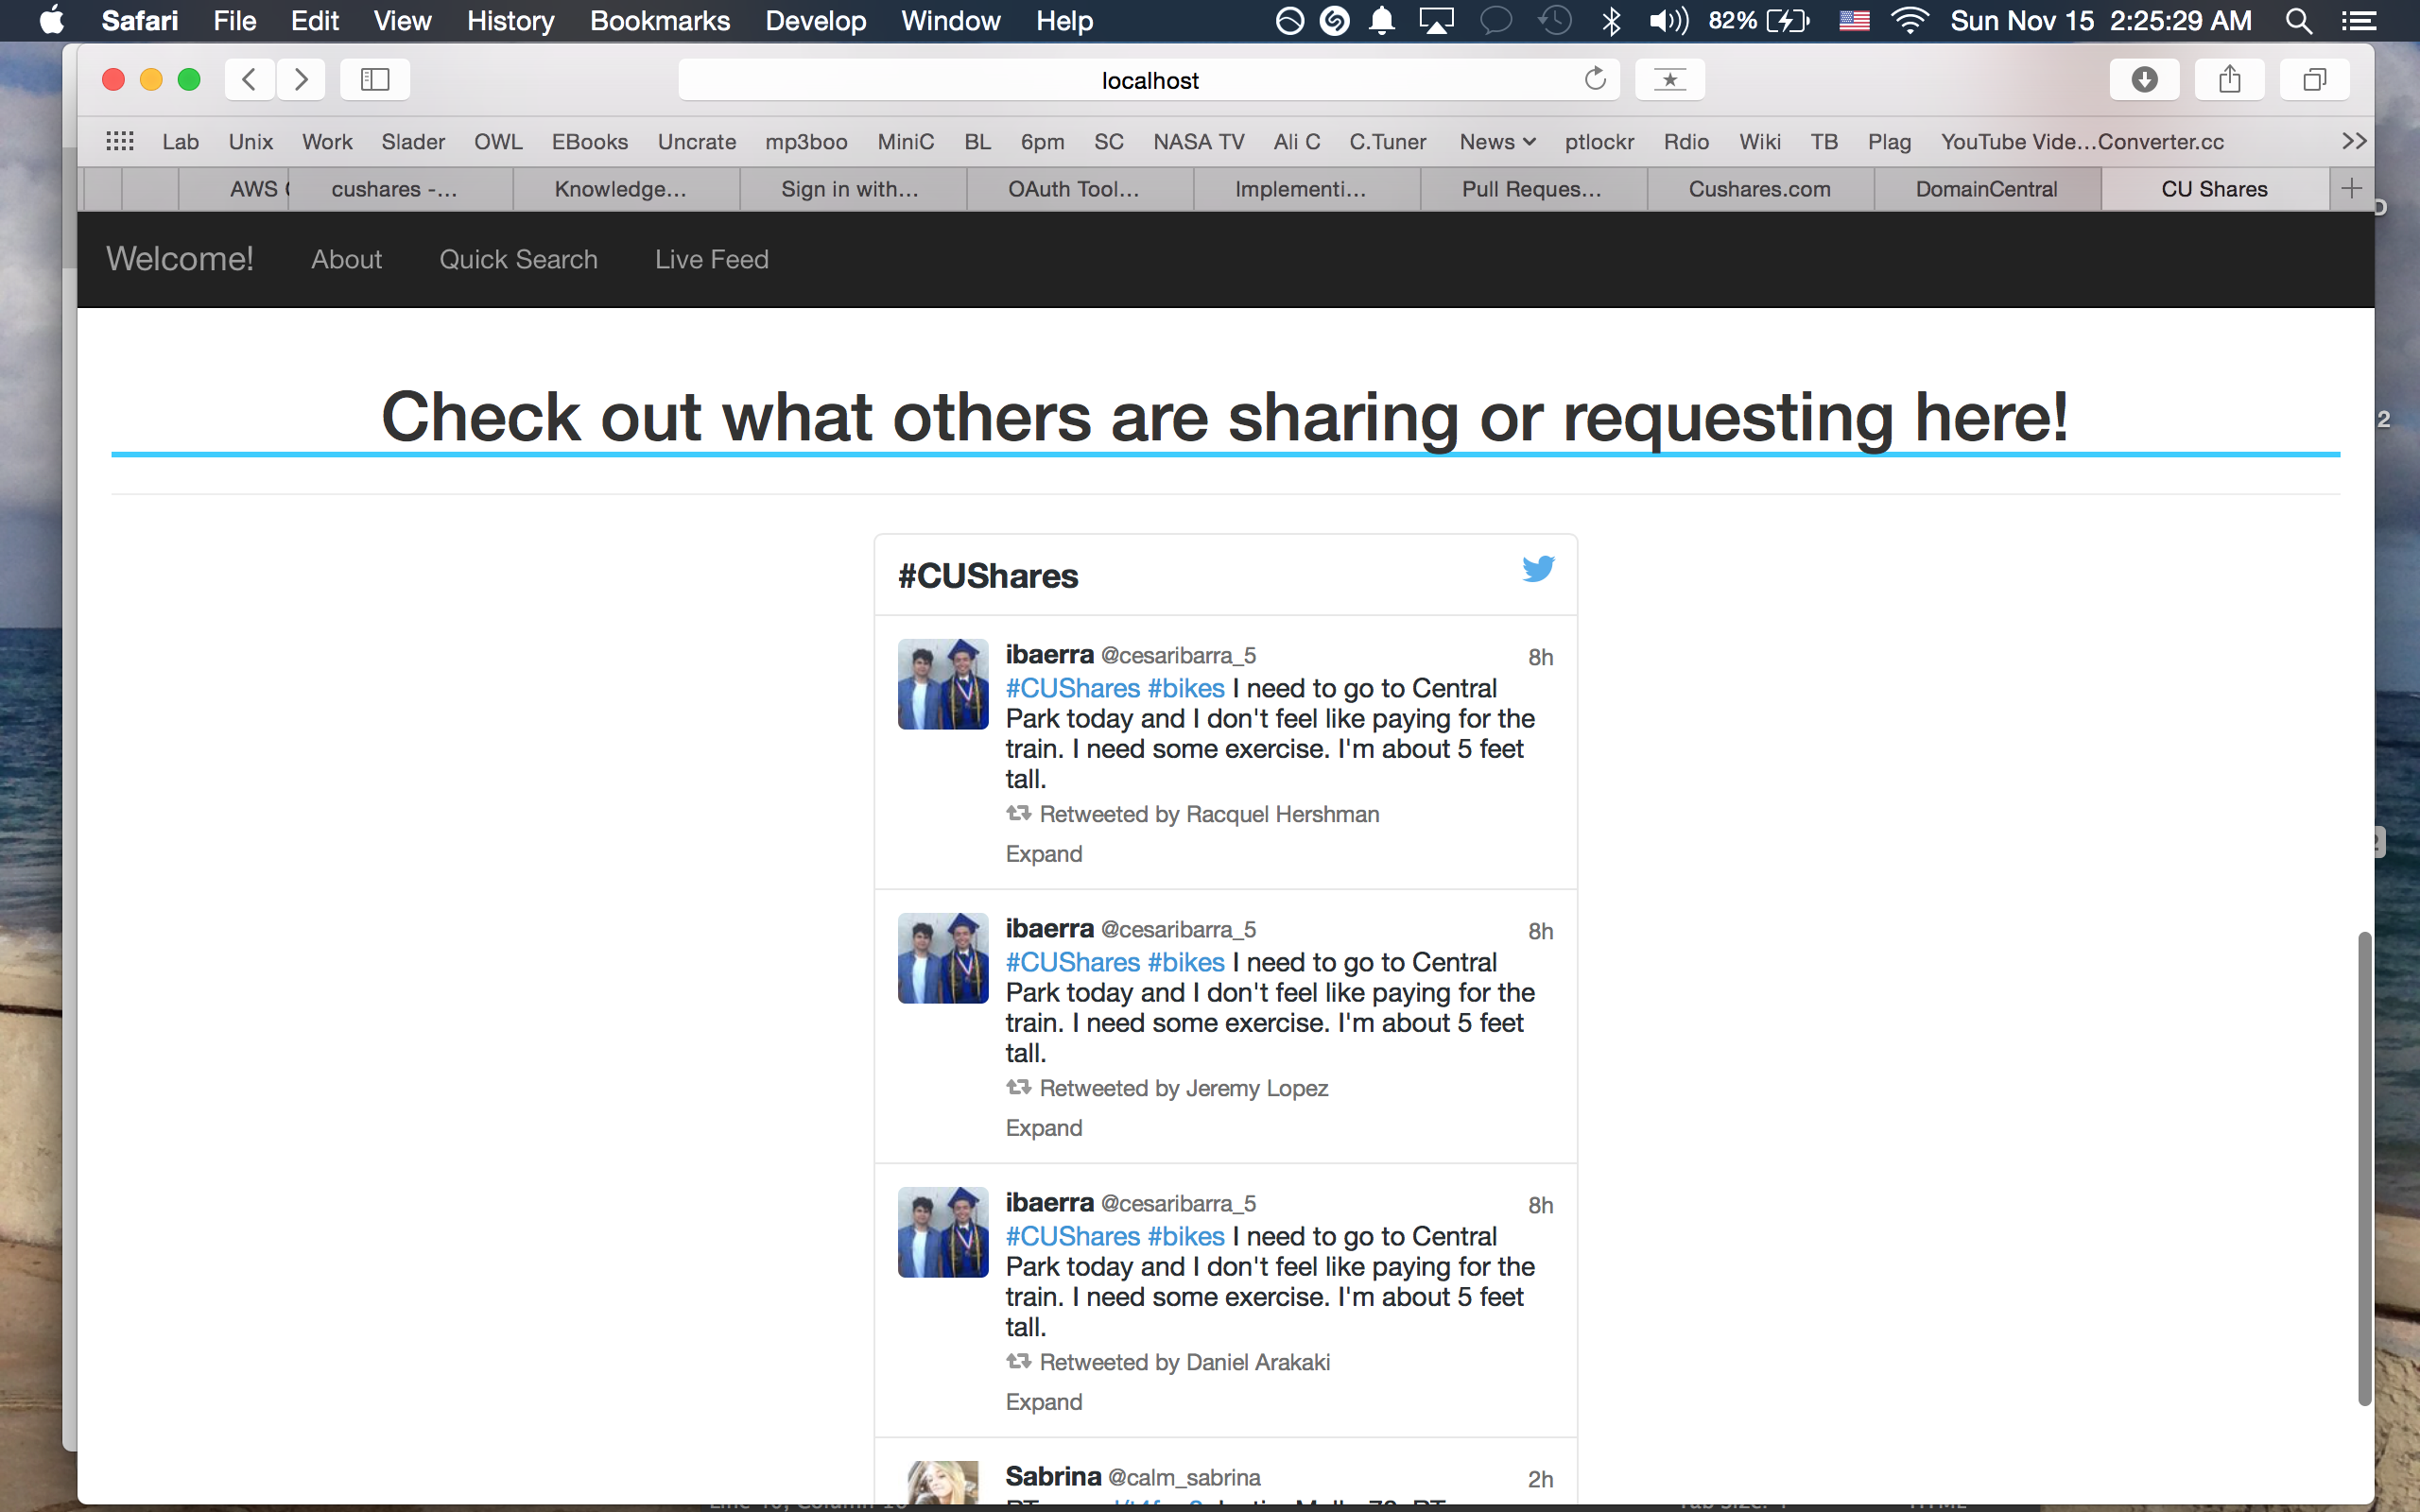Open a new tab with plus button
The height and width of the screenshot is (1512, 2420).
click(x=2351, y=188)
